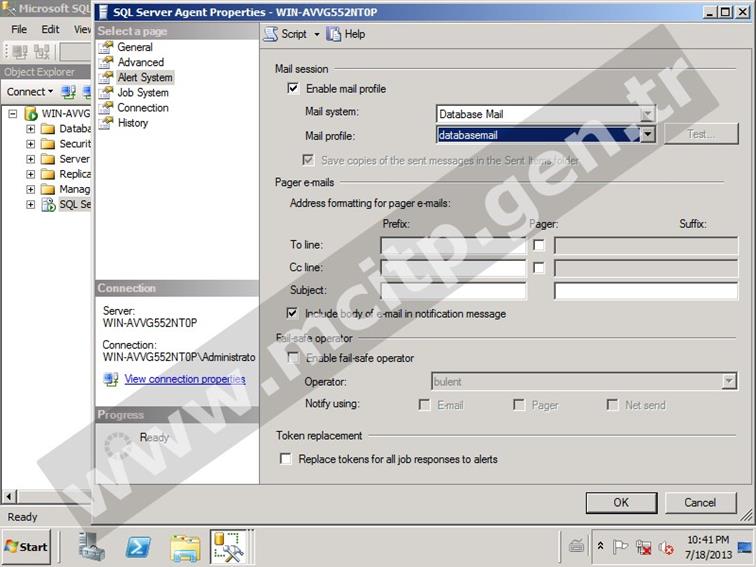Select the WIN-AVVG server node icon
756x567 pixels.
(31, 113)
